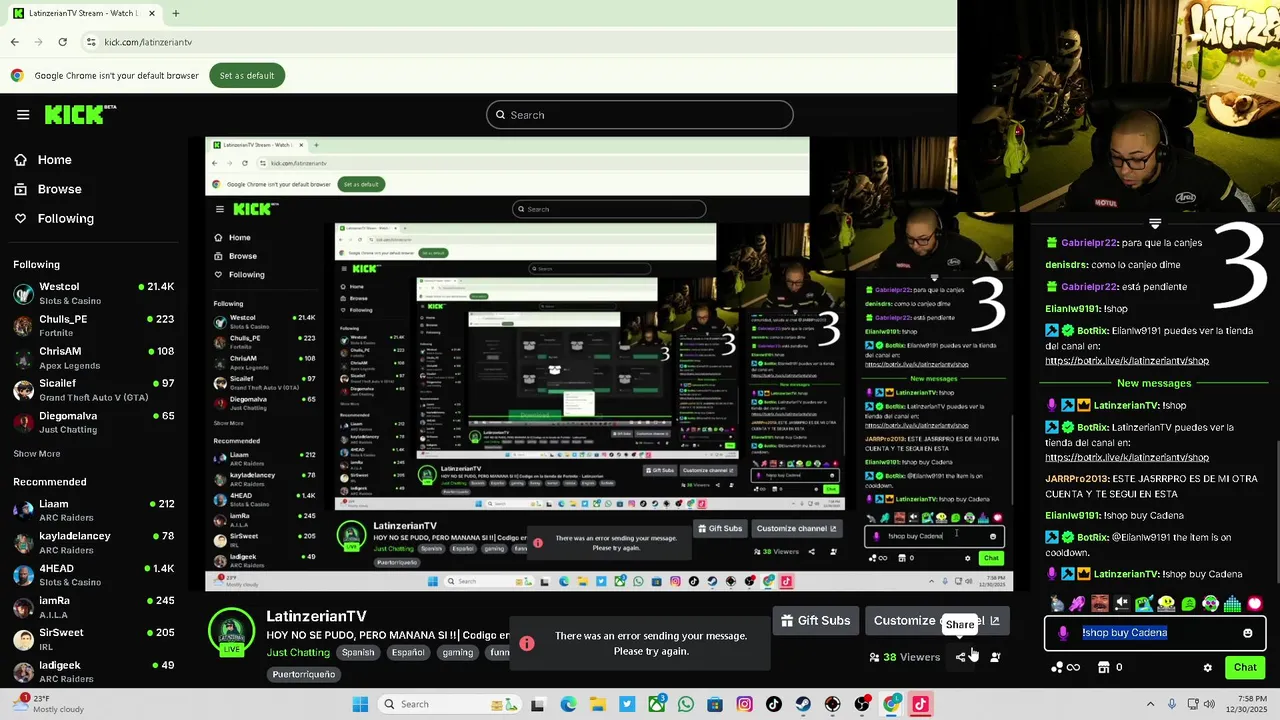This screenshot has height=720, width=1280.
Task: Open Westcol channel in Following list
Action: click(94, 293)
